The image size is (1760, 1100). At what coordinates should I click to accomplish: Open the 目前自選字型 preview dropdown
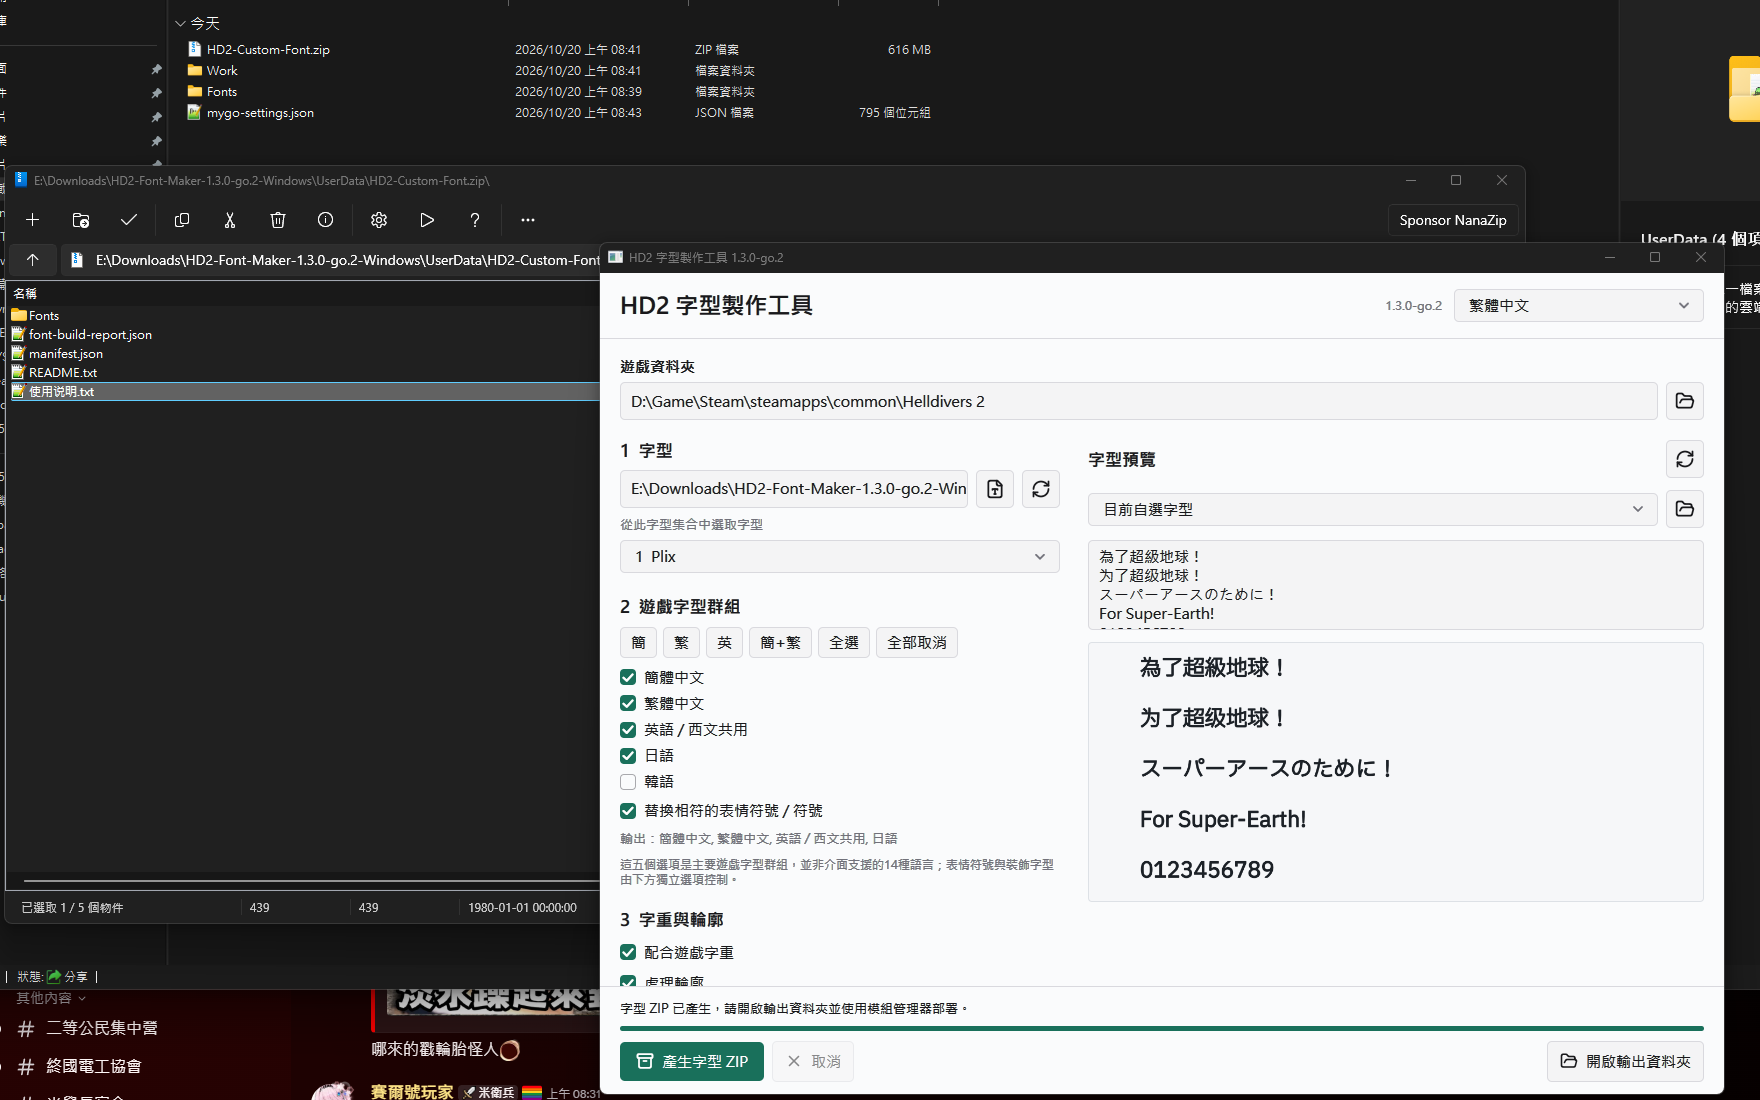point(1372,509)
